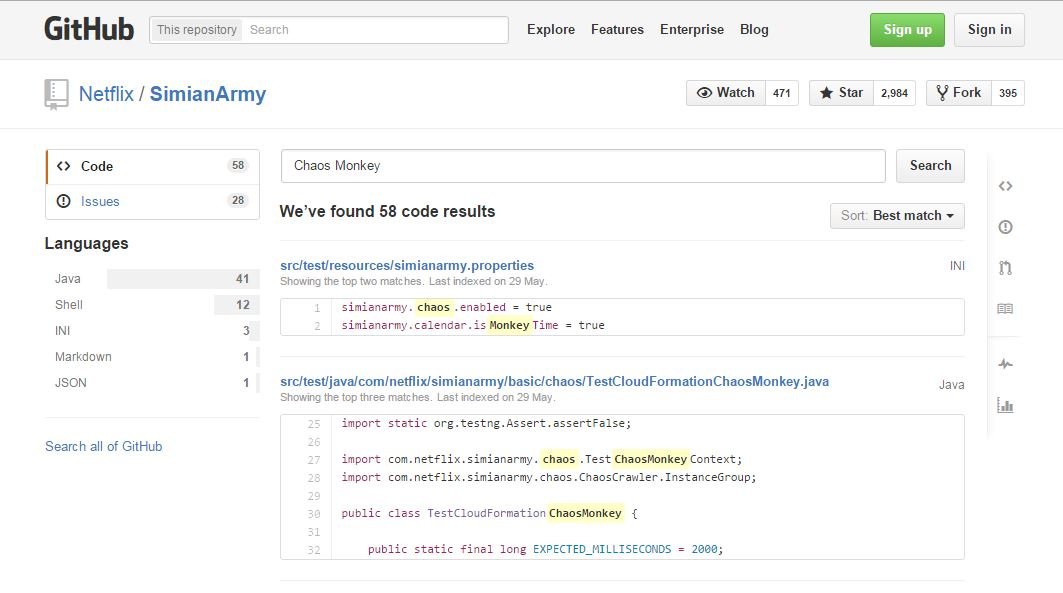Viewport: 1063px width, 593px height.
Task: Click the Watch repository button
Action: click(x=726, y=93)
